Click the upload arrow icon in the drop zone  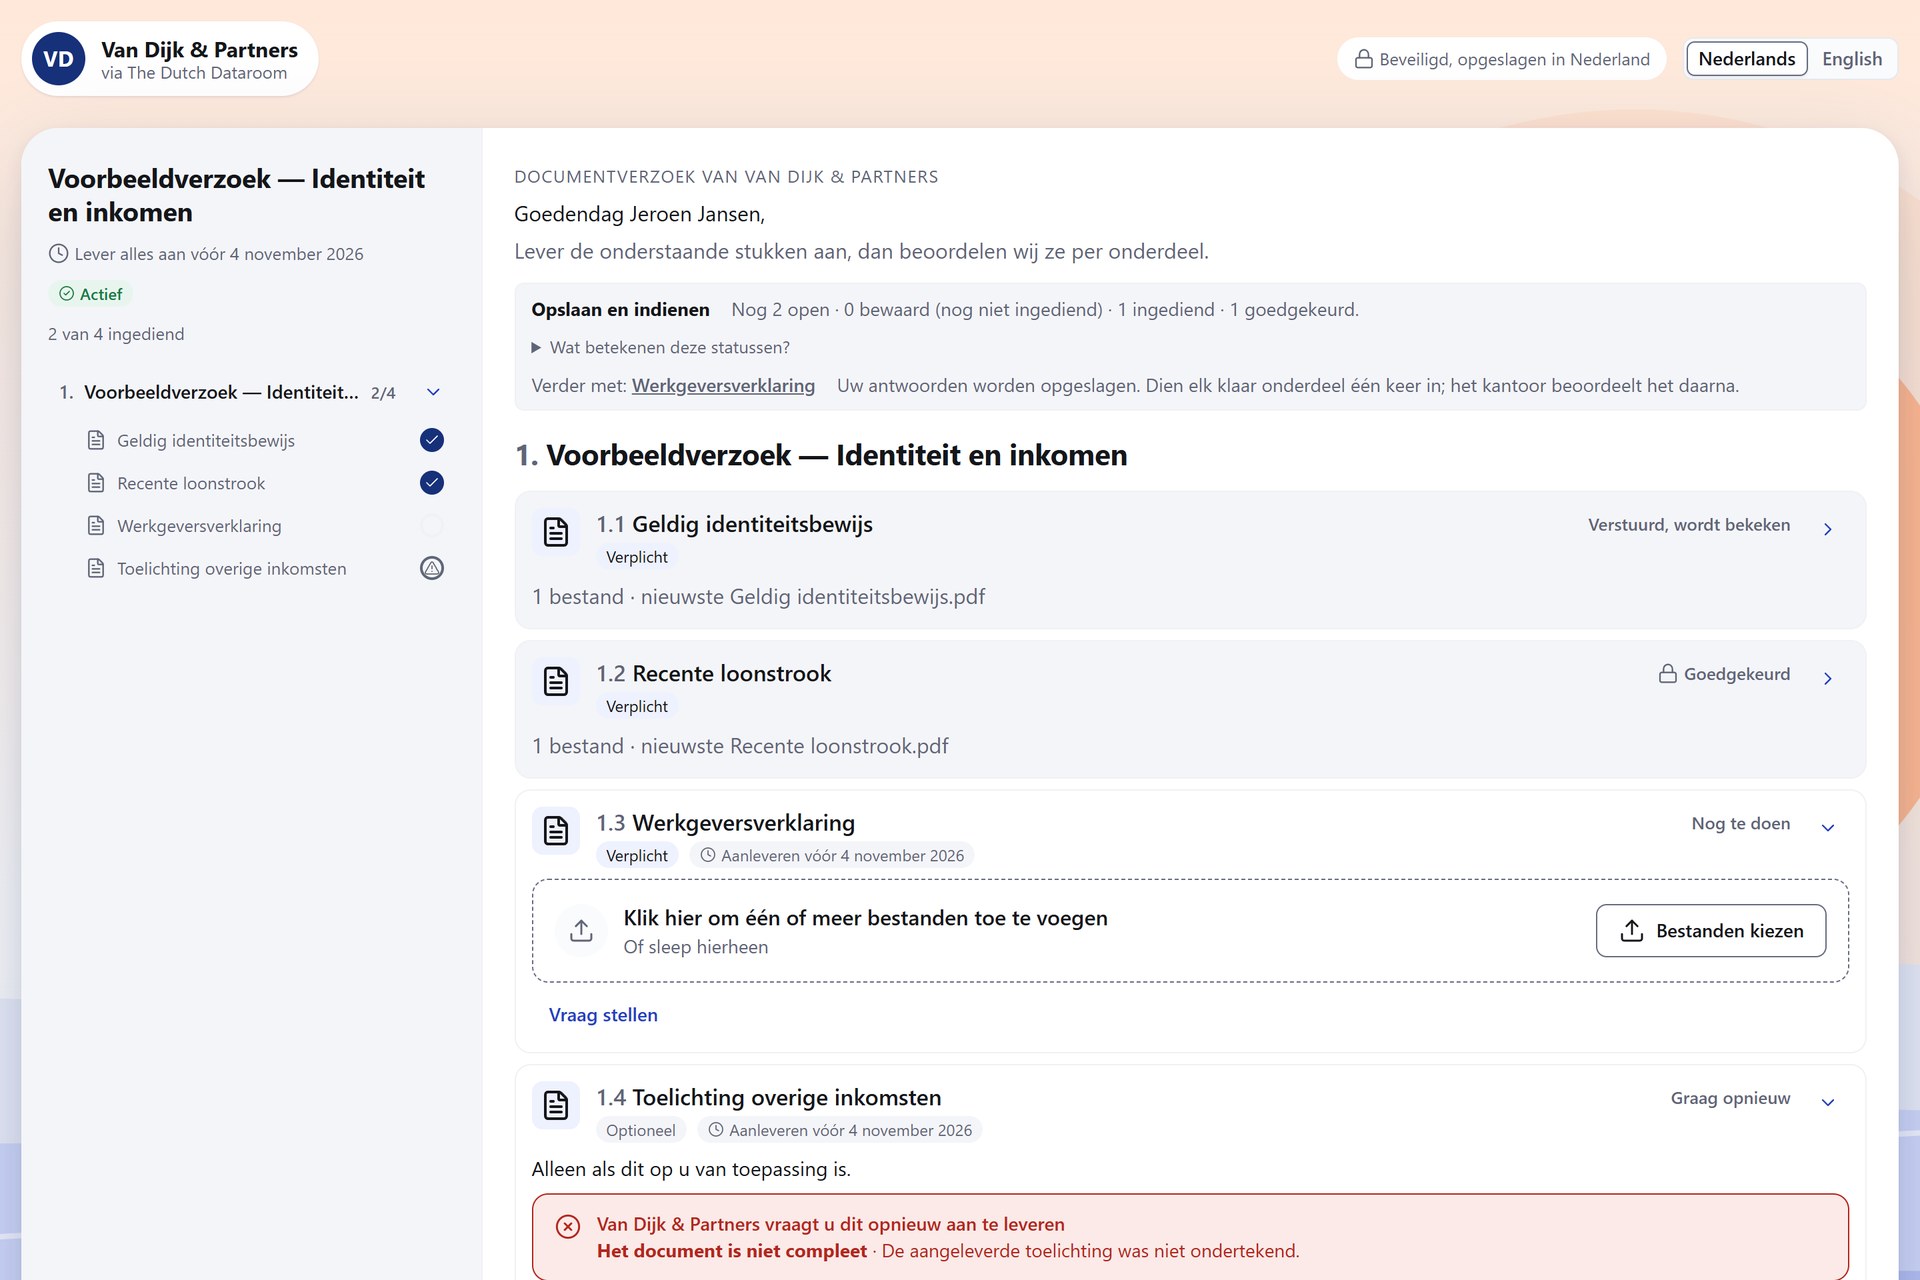(x=581, y=931)
